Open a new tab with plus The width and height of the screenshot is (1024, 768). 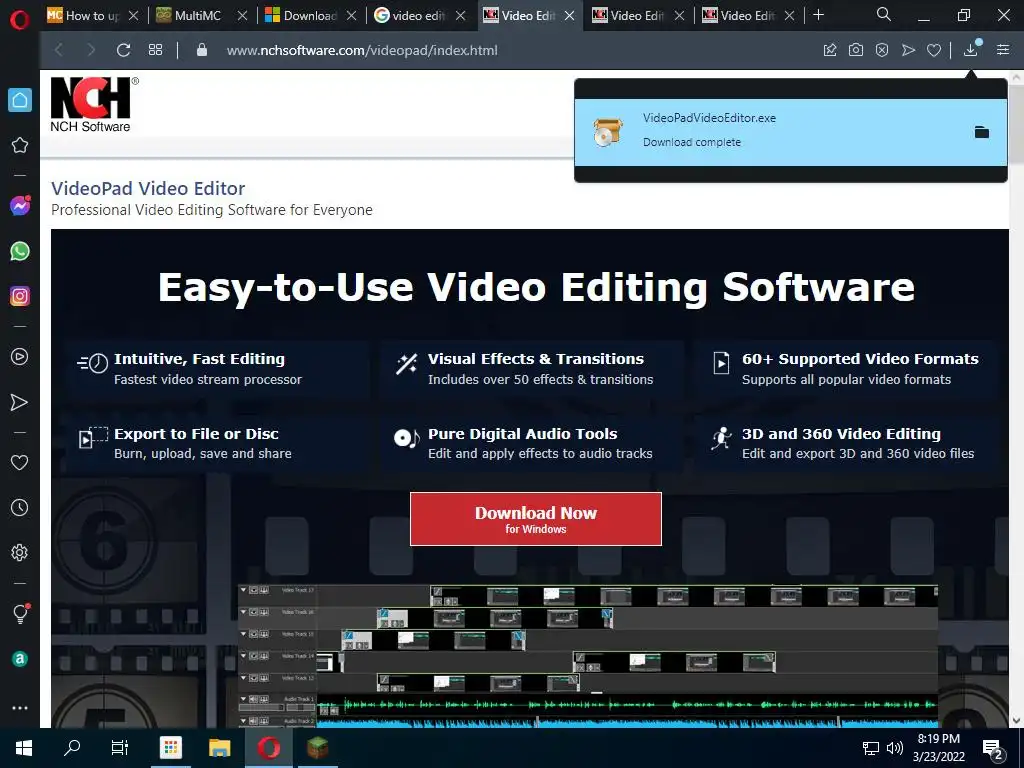(x=818, y=14)
